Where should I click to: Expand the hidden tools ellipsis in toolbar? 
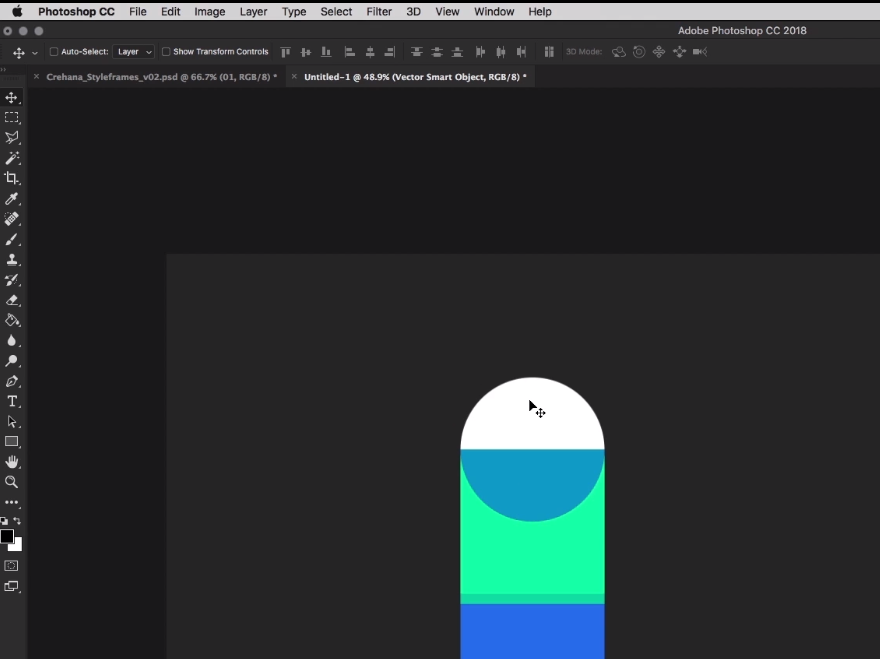[x=13, y=501]
